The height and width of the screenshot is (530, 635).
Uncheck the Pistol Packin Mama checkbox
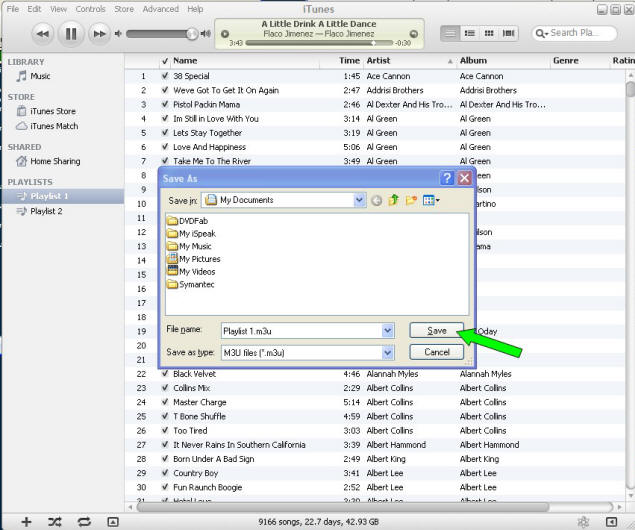(165, 104)
